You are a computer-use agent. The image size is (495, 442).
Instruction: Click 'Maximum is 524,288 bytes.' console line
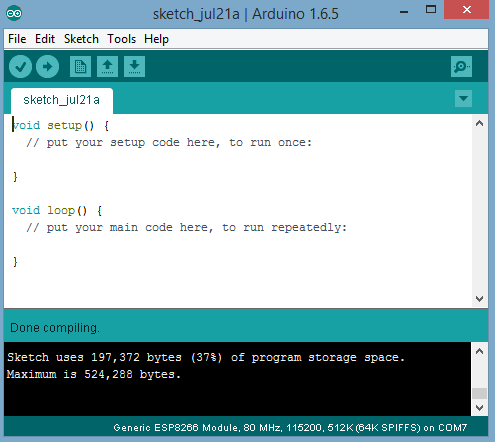coord(94,375)
